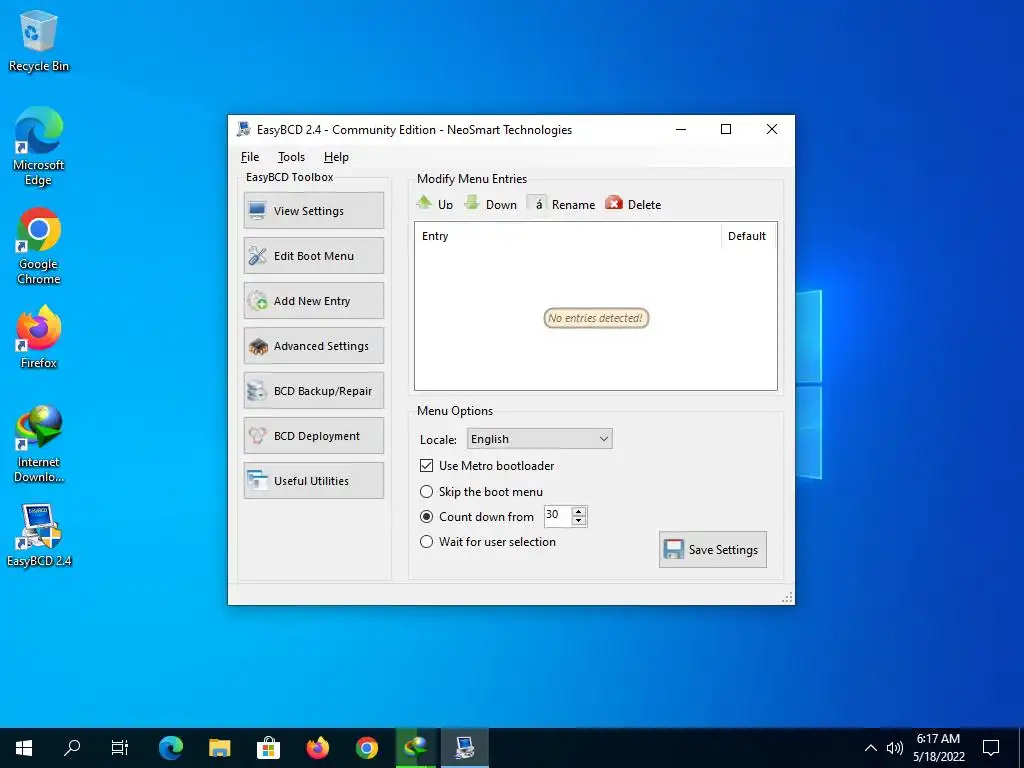Open taskbar Search
Viewport: 1024px width, 768px height.
click(72, 748)
